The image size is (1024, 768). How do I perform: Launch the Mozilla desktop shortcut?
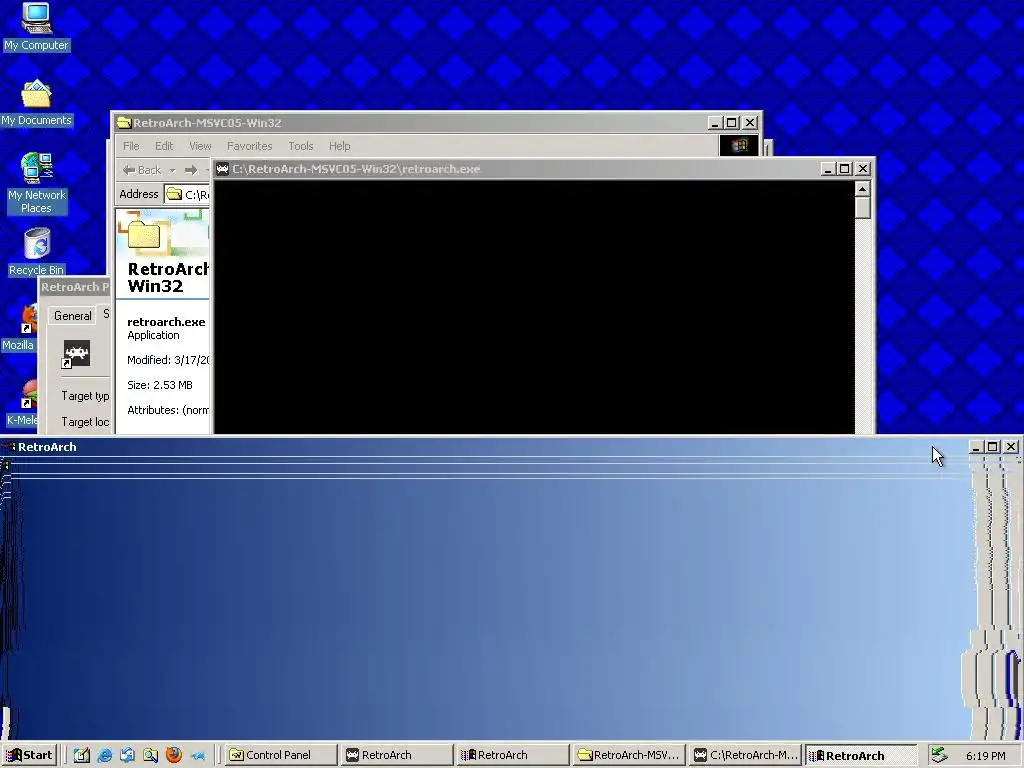pyautogui.click(x=18, y=328)
